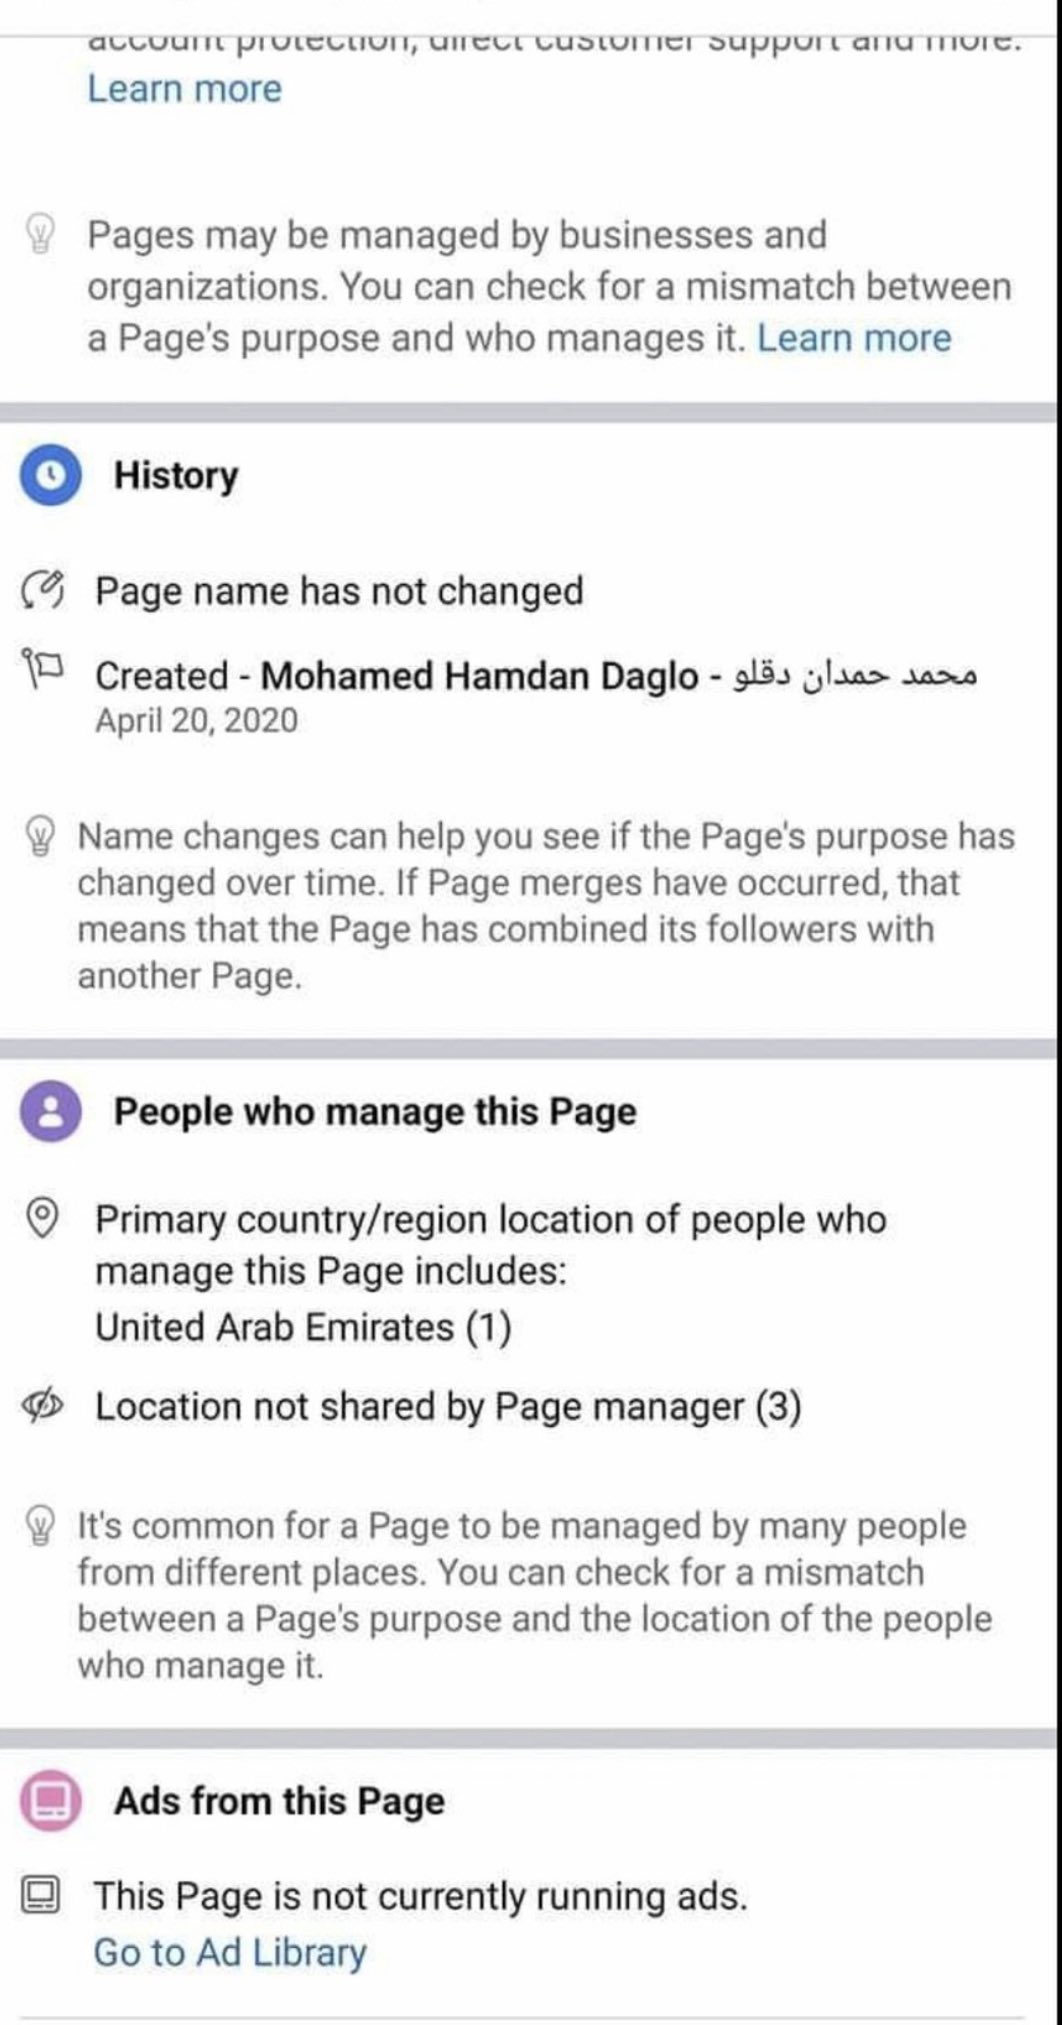Screen dimensions: 1062x2025
Task: Click the crossed-out eye location hidden icon
Action: (x=42, y=1407)
